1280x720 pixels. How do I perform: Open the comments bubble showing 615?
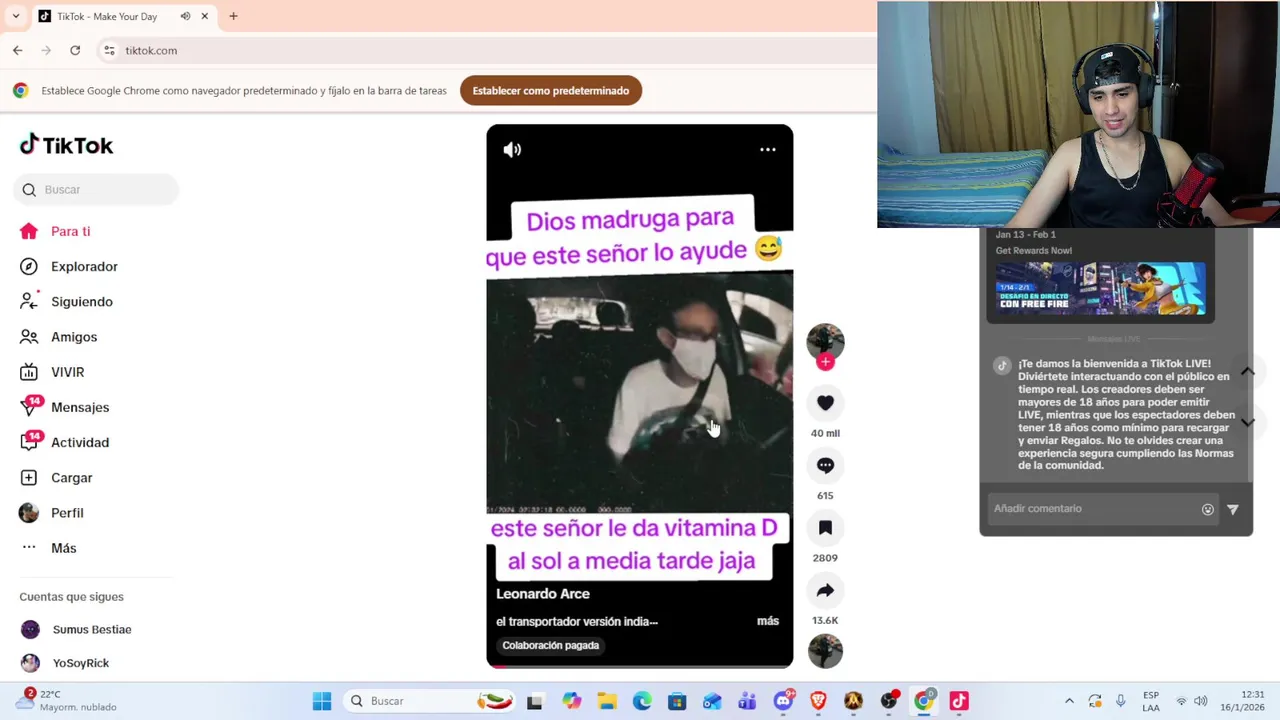click(825, 465)
